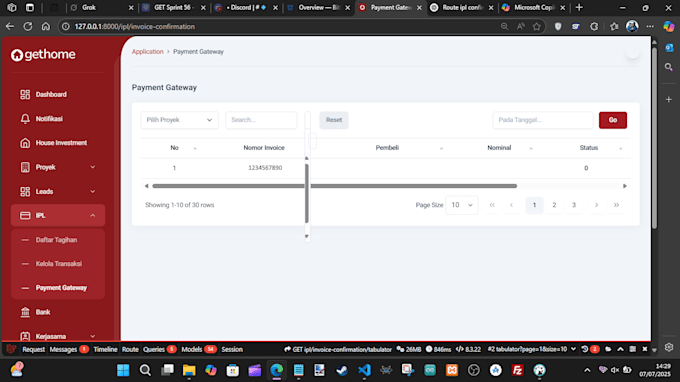Expand the Proyek sidebar menu
This screenshot has width=680, height=382.
coord(58,167)
